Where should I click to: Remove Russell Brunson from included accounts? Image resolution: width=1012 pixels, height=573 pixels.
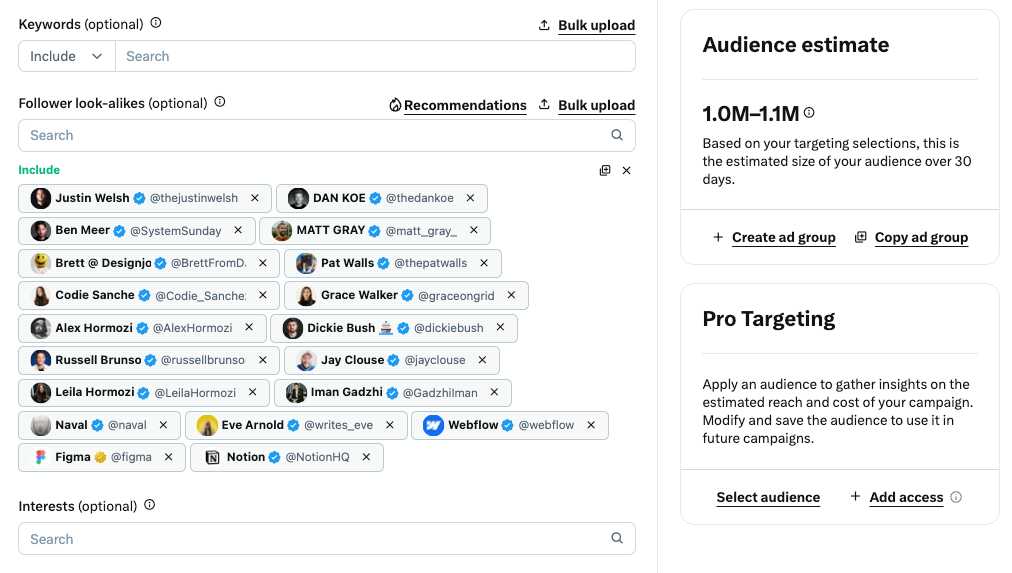point(263,360)
